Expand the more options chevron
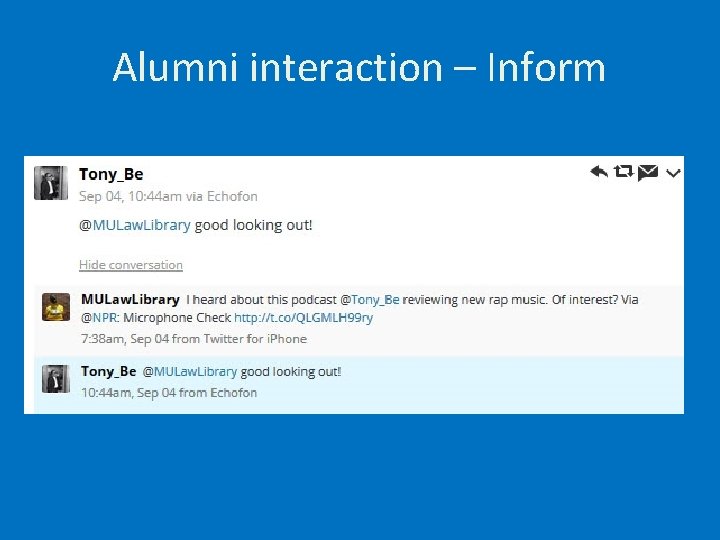720x540 pixels. coord(673,173)
